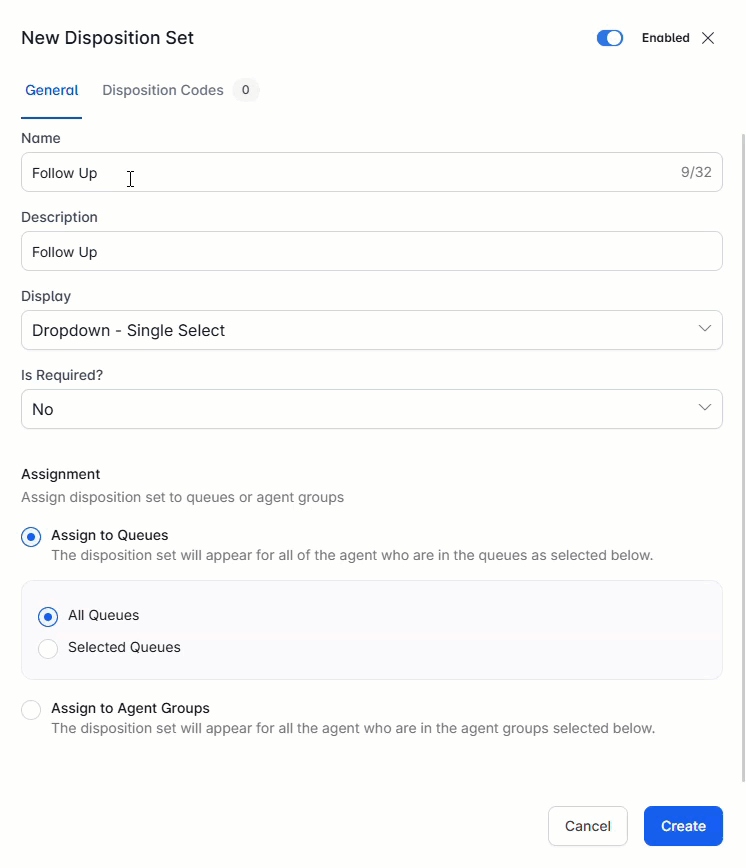Toggle the Enabled switch off
The width and height of the screenshot is (746, 868).
610,38
